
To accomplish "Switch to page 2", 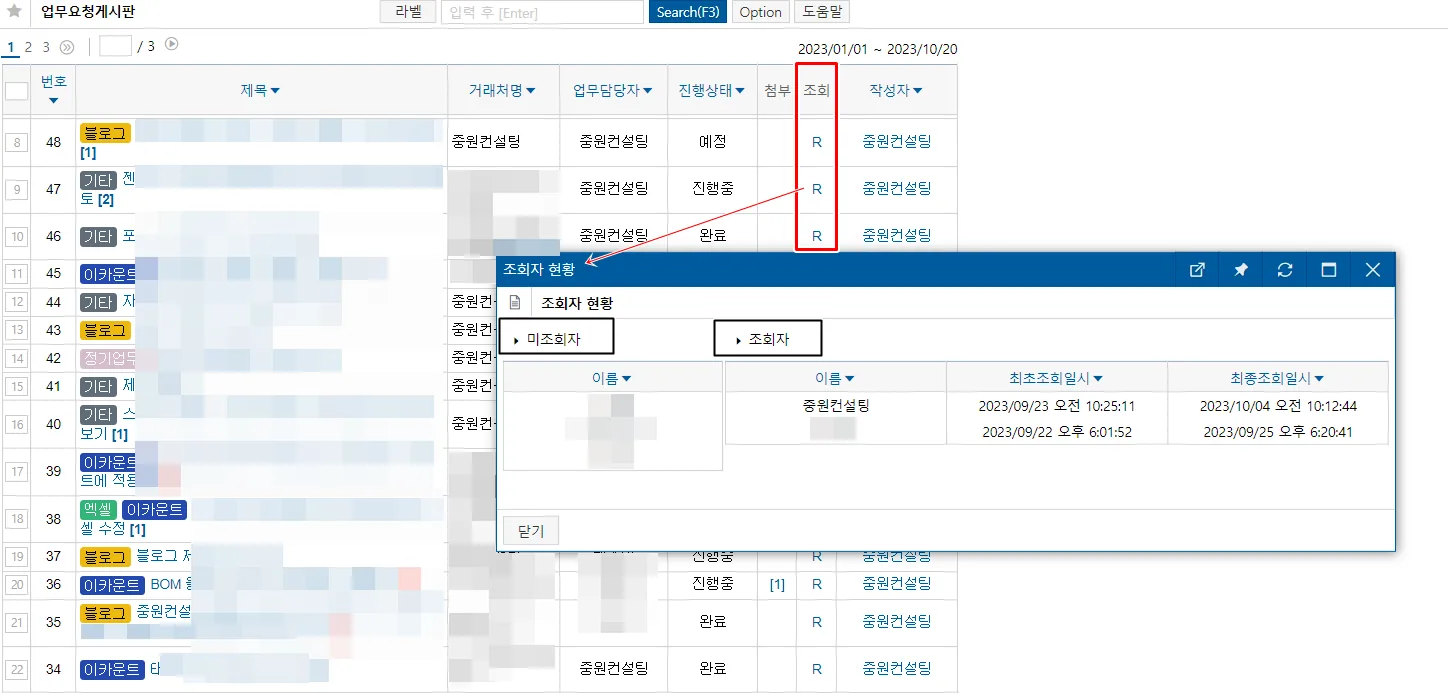I will tap(28, 47).
